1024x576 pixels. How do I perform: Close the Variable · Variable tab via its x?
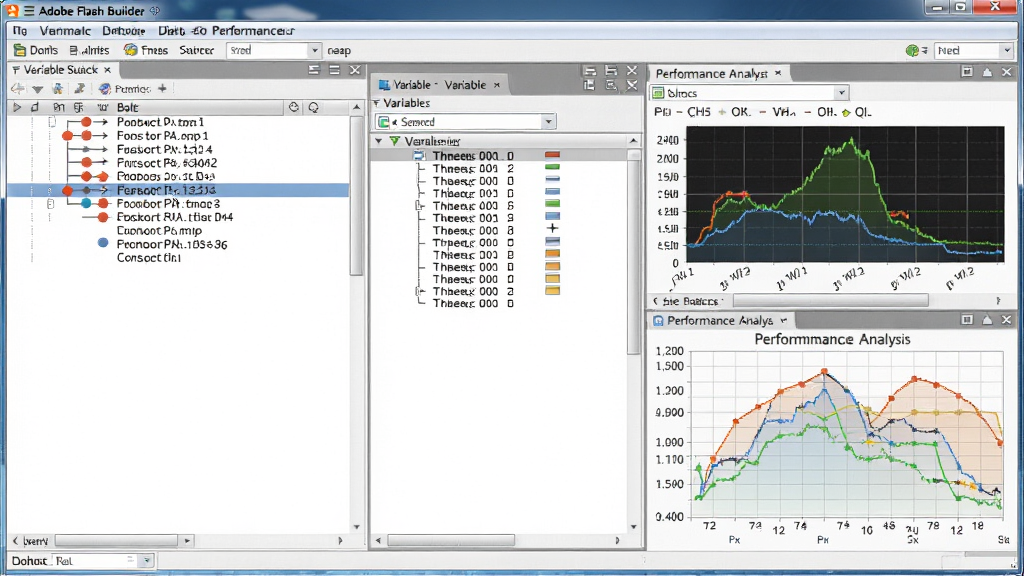click(497, 85)
